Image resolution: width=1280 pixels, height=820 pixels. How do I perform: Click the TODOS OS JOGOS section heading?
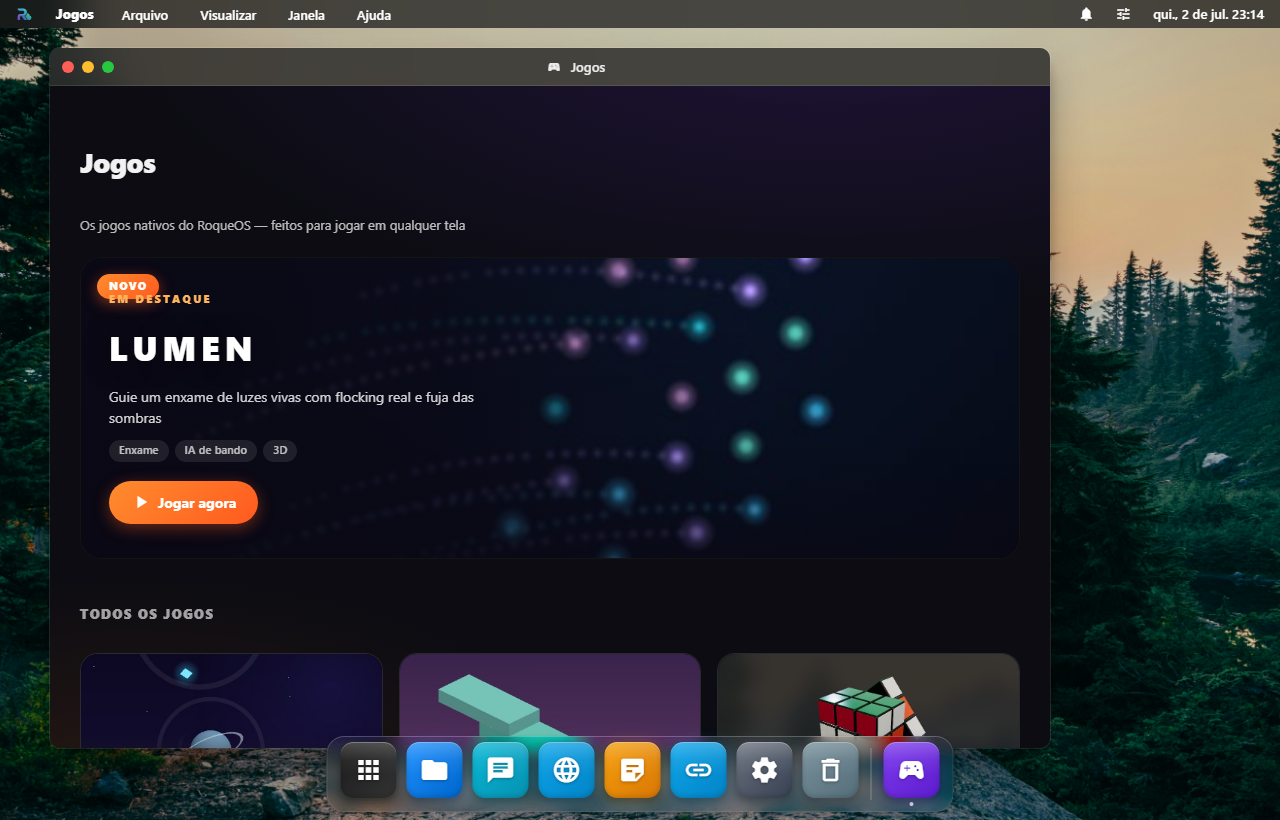[147, 614]
